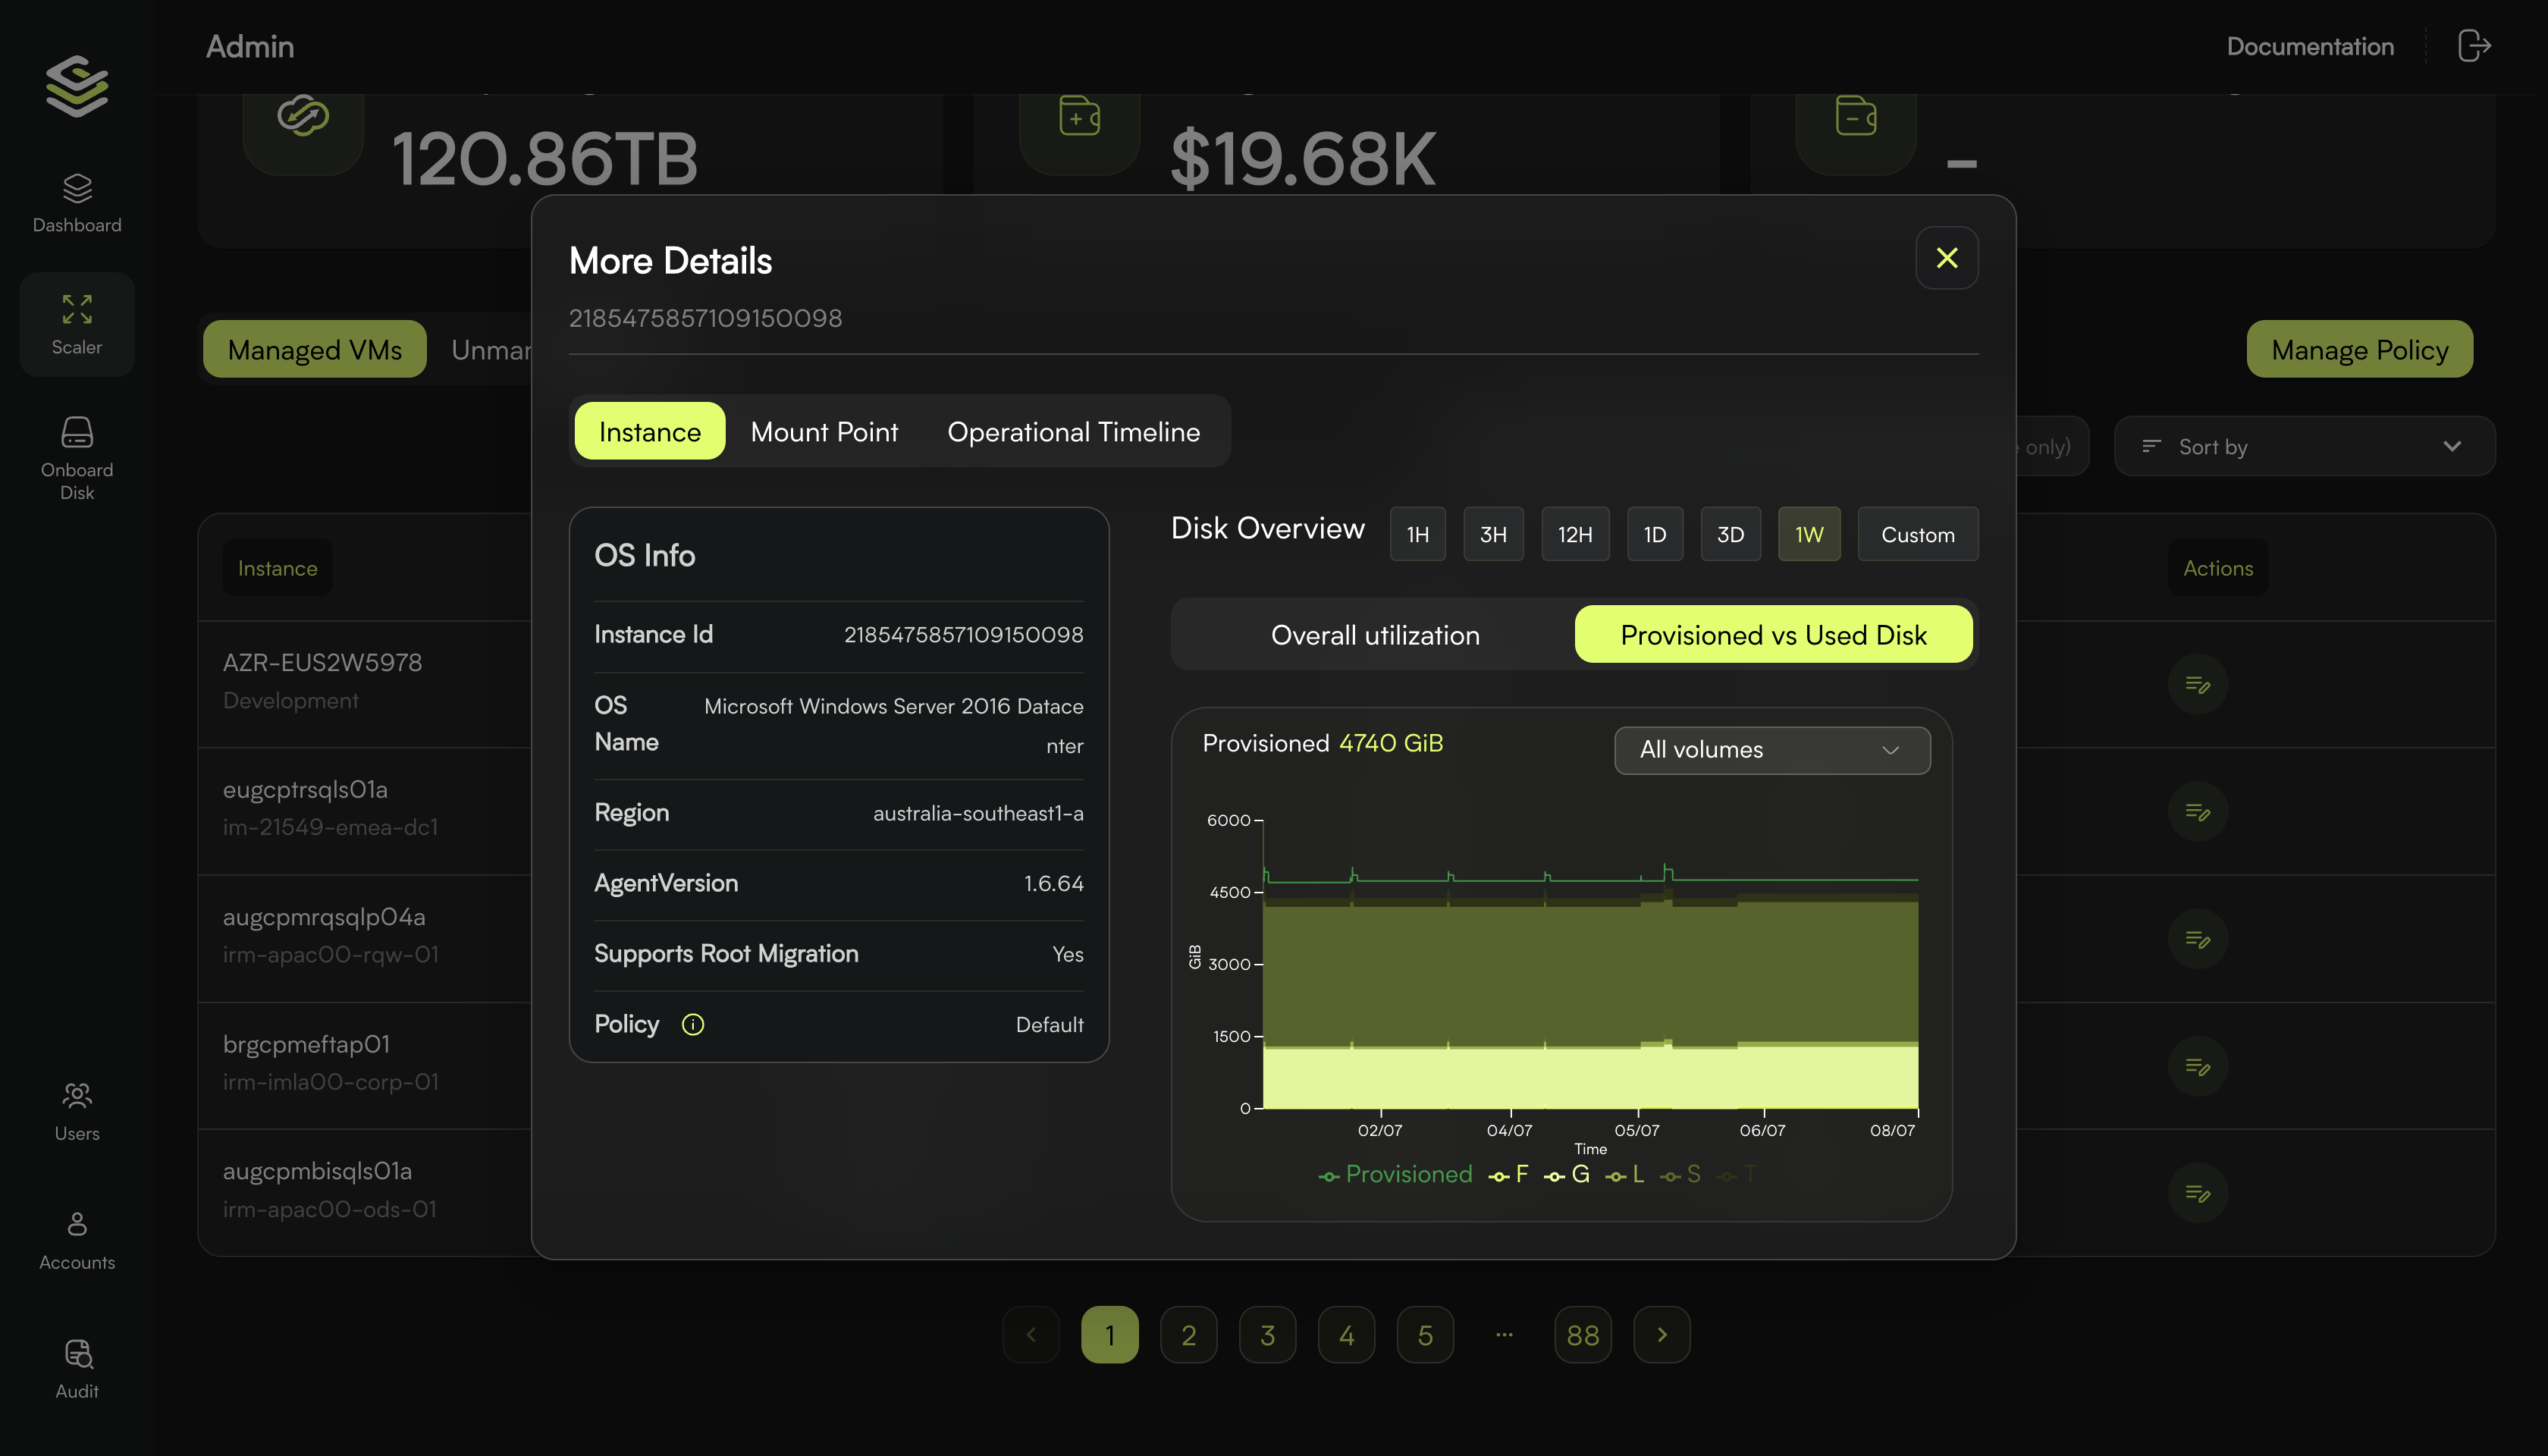The width and height of the screenshot is (2548, 1456).
Task: Click the wallet plus icon by $19.68K
Action: (1080, 117)
